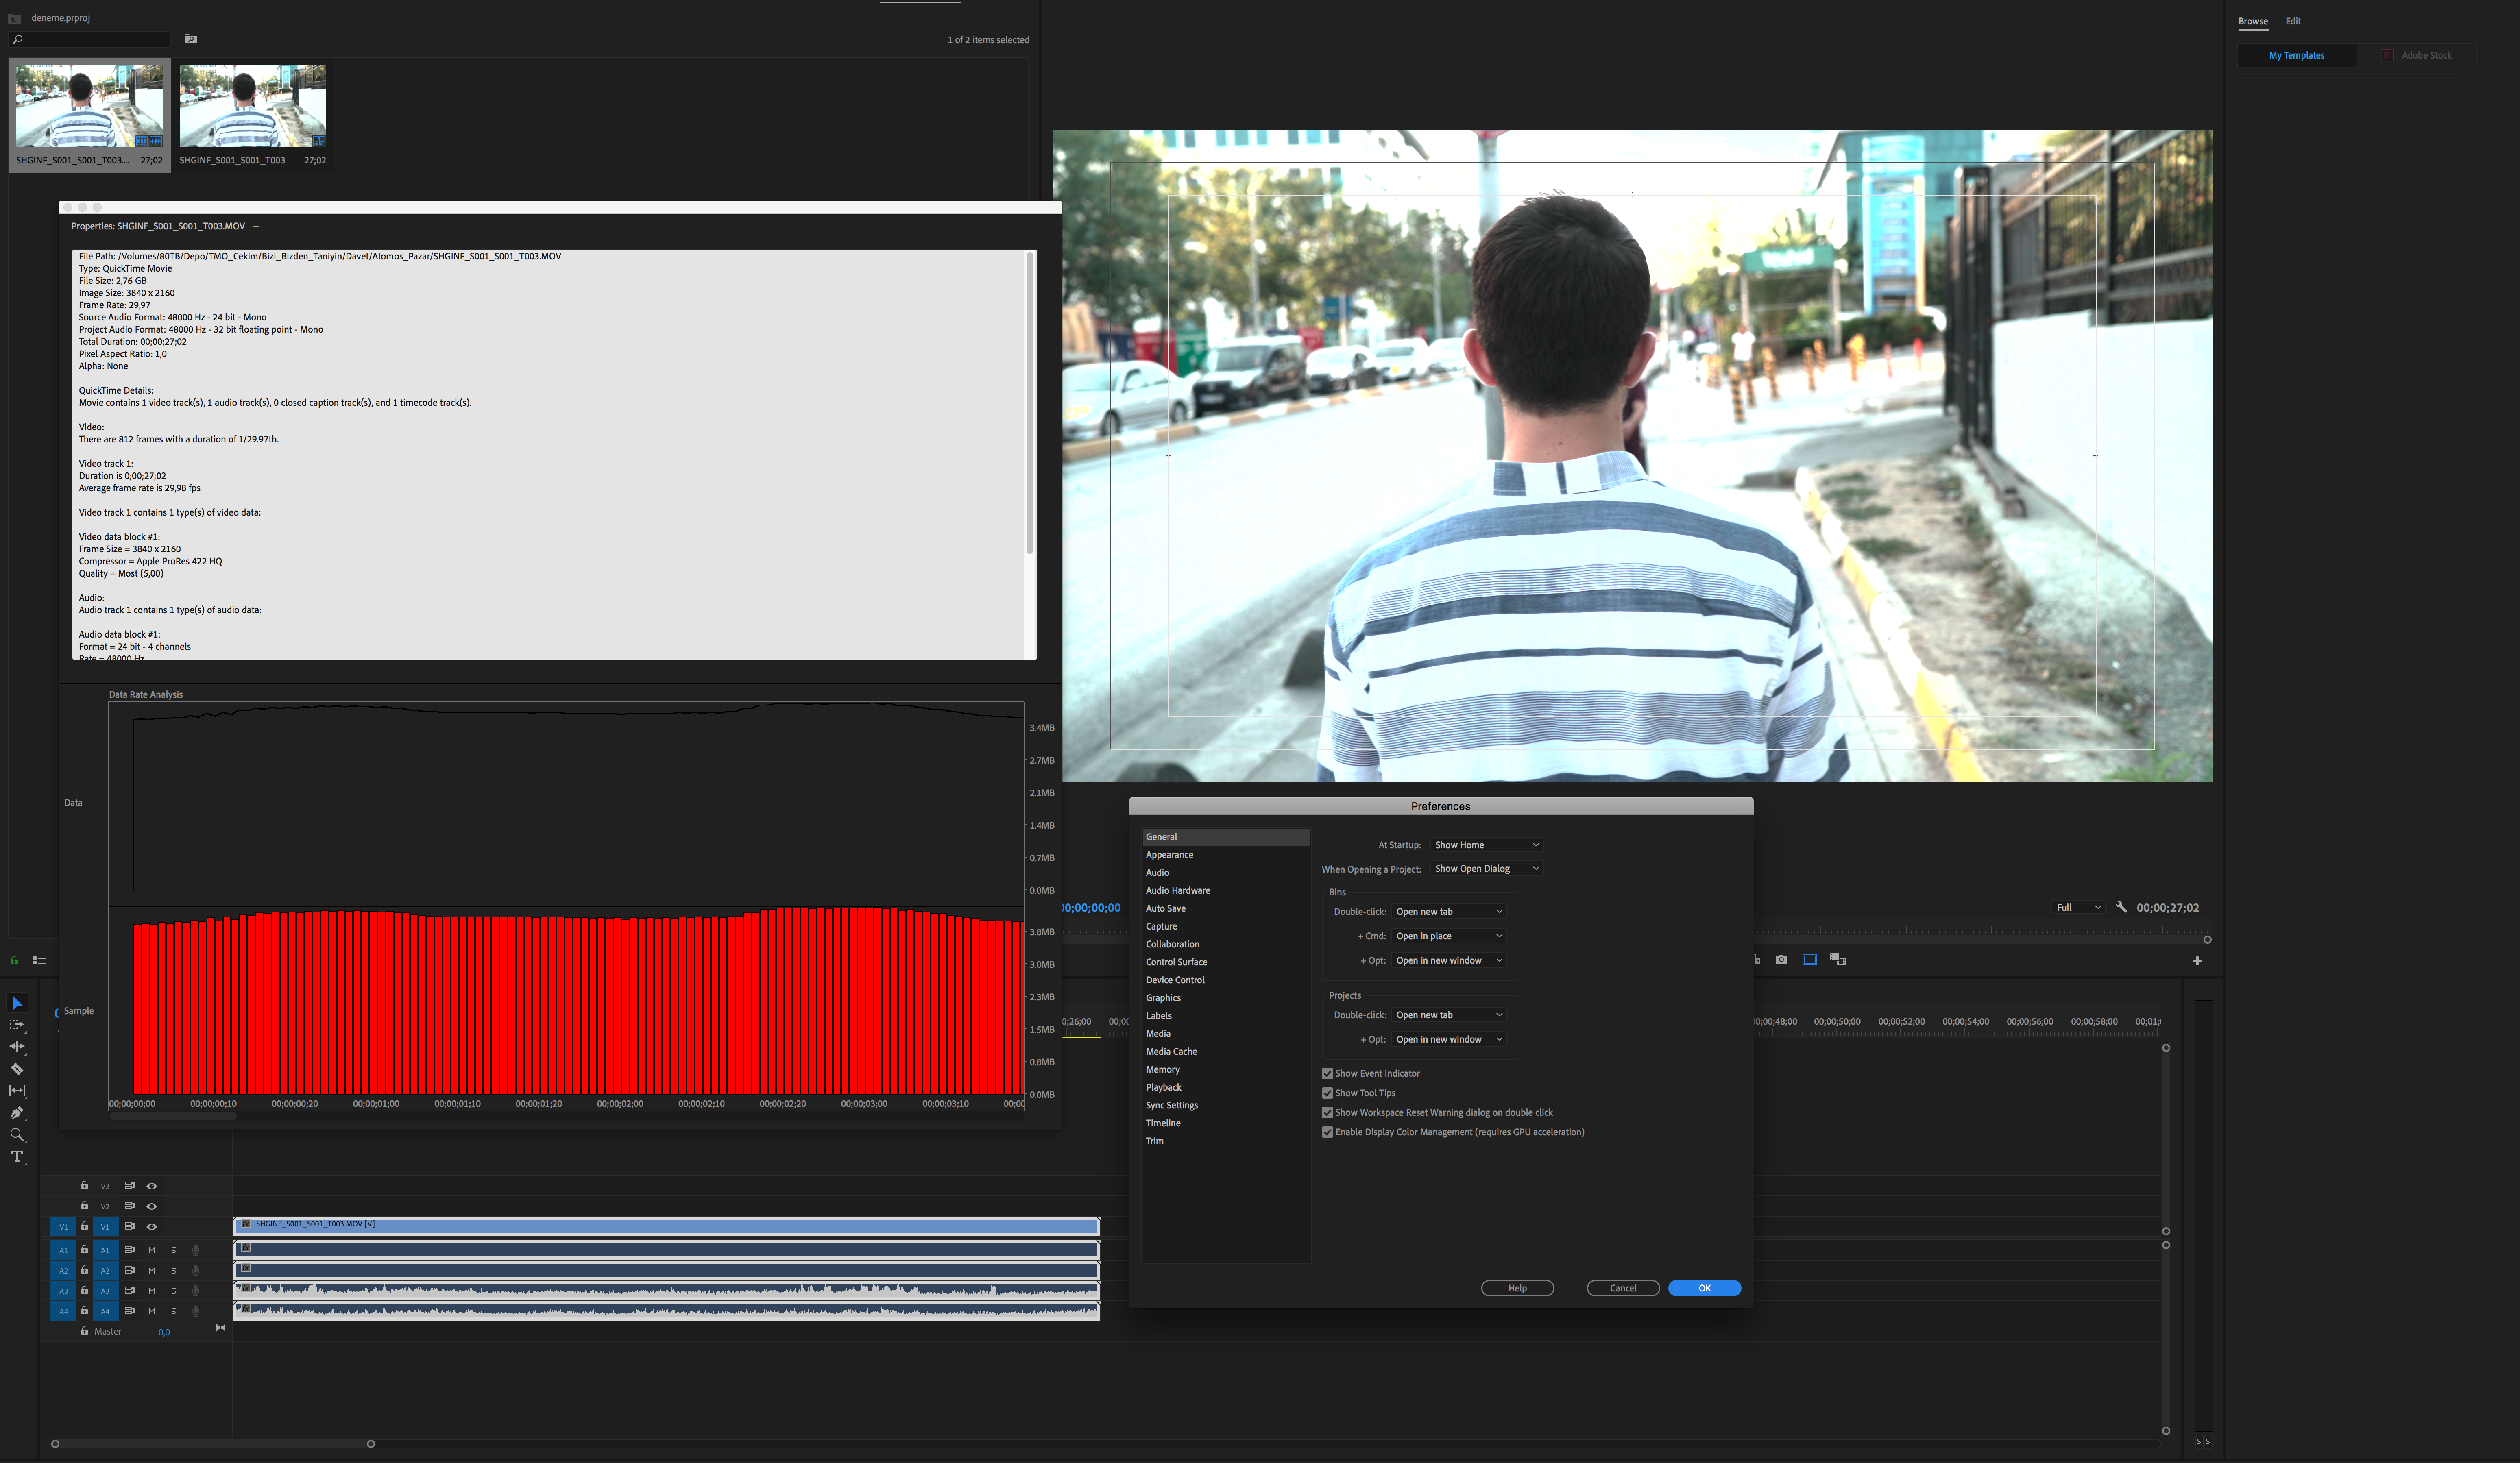Select the Razor tool
The width and height of the screenshot is (2520, 1463).
pyautogui.click(x=17, y=1069)
